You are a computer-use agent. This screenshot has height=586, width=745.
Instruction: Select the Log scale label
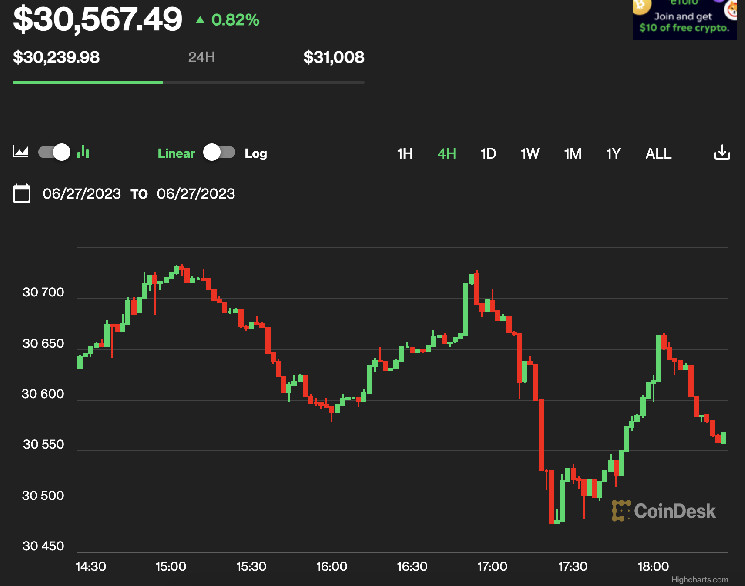point(256,154)
